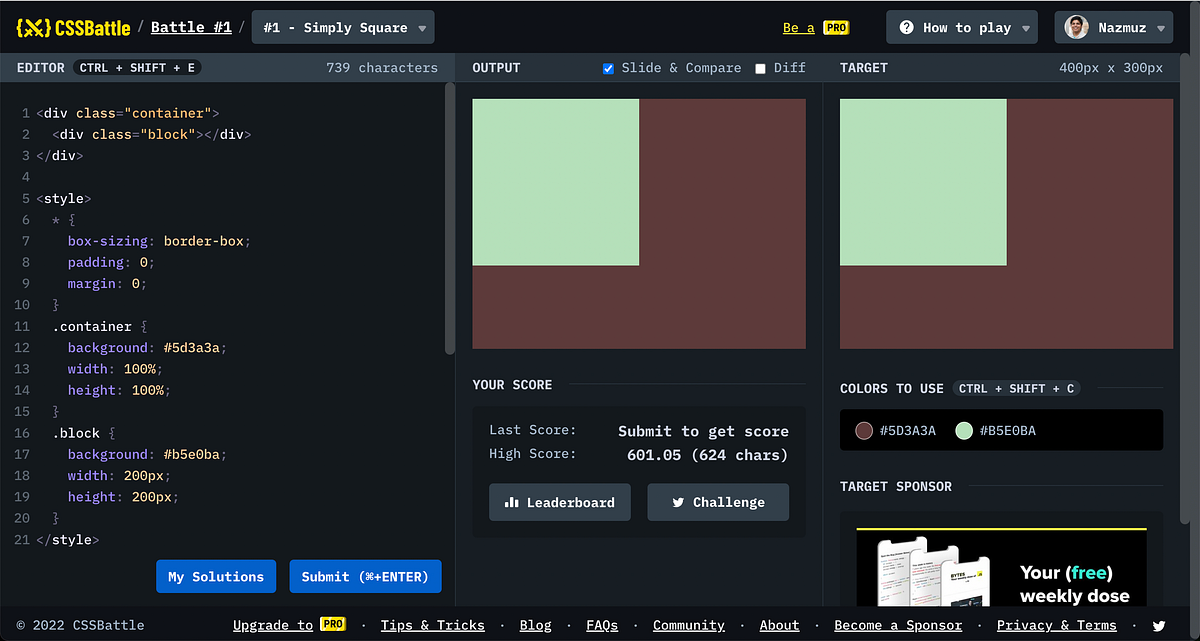The height and width of the screenshot is (641, 1200).
Task: Click the #B5E0BA green color swatch
Action: coord(964,430)
